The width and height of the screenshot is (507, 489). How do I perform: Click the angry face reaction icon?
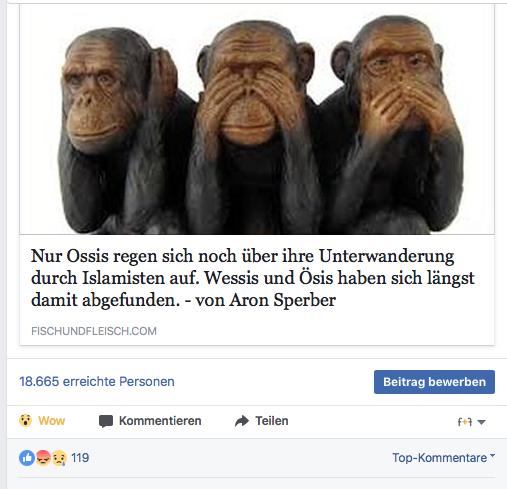click(43, 458)
